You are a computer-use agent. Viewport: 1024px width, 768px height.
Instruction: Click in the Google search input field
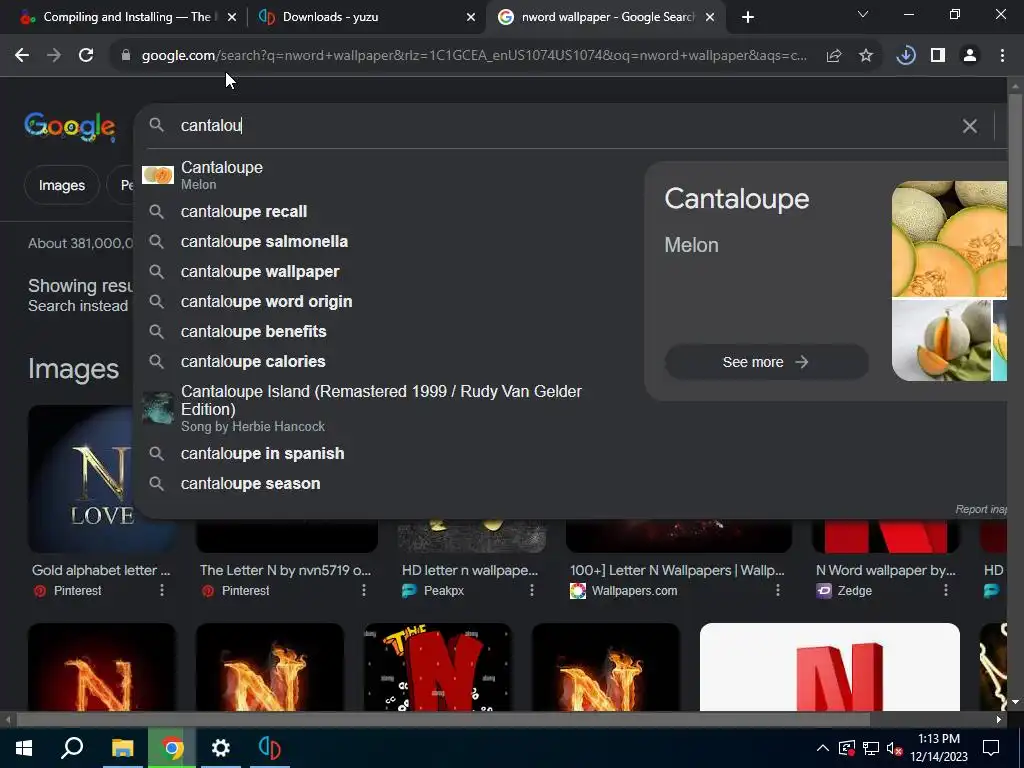click(562, 125)
